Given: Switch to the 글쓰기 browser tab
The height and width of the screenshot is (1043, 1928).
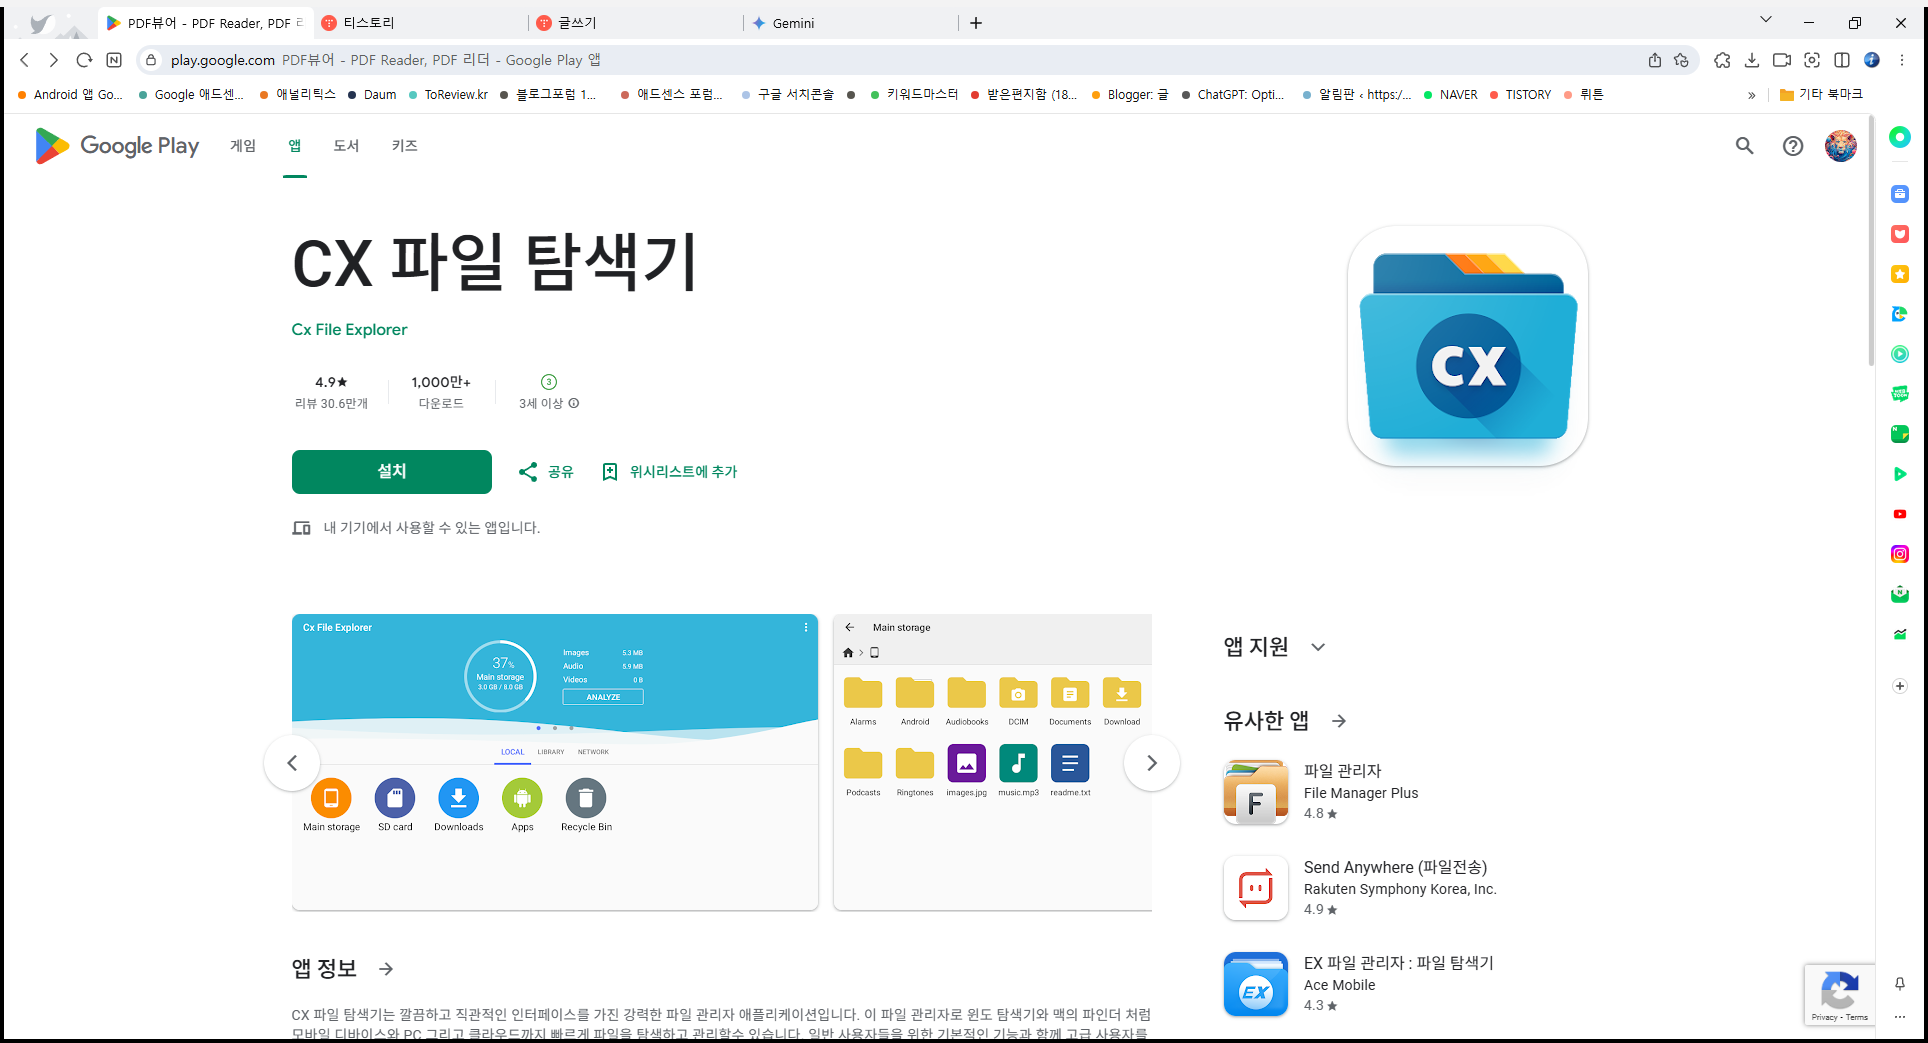Looking at the screenshot, I should [x=636, y=23].
